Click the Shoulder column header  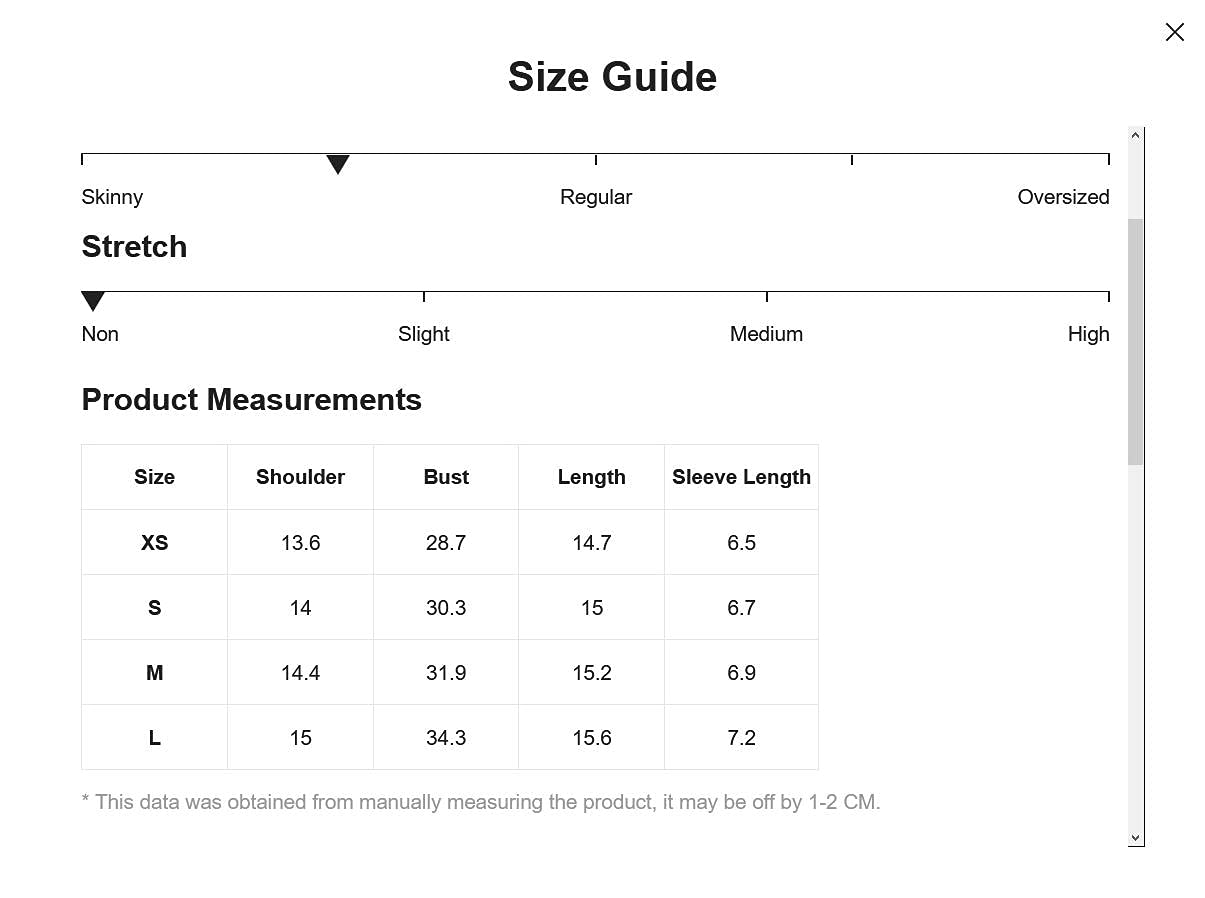coord(300,477)
